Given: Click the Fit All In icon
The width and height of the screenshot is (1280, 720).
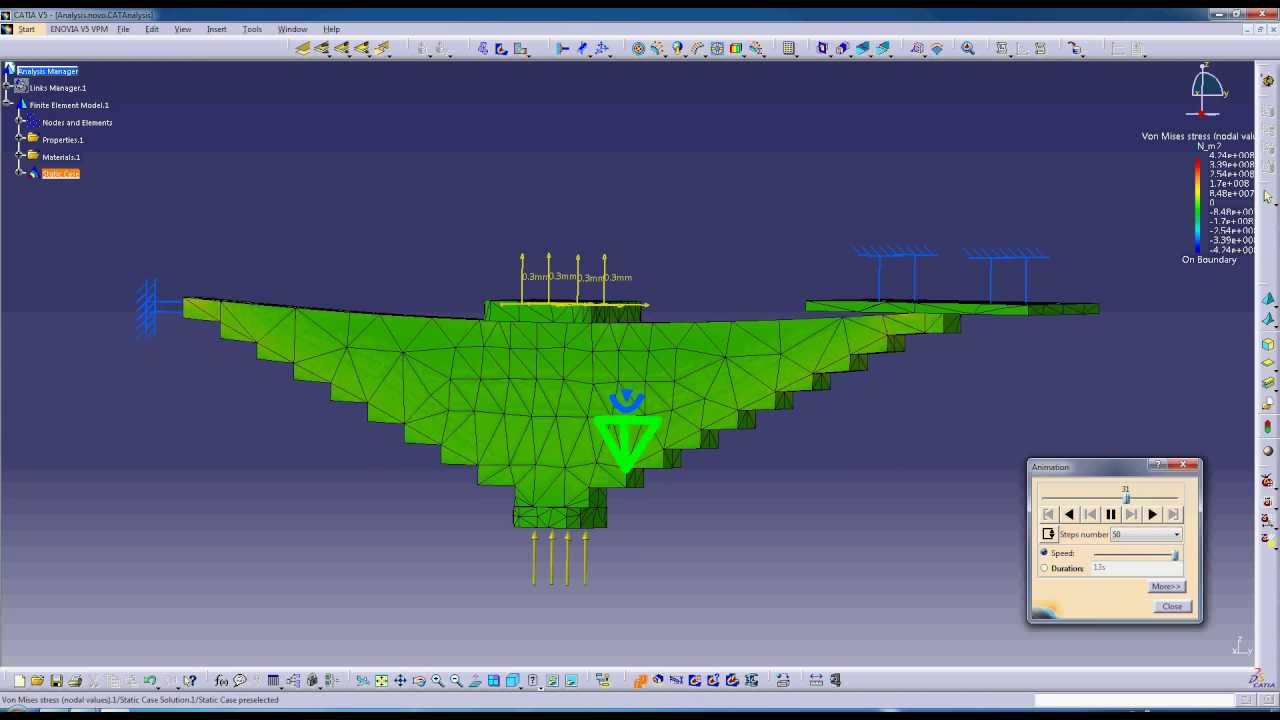Looking at the screenshot, I should 381,681.
